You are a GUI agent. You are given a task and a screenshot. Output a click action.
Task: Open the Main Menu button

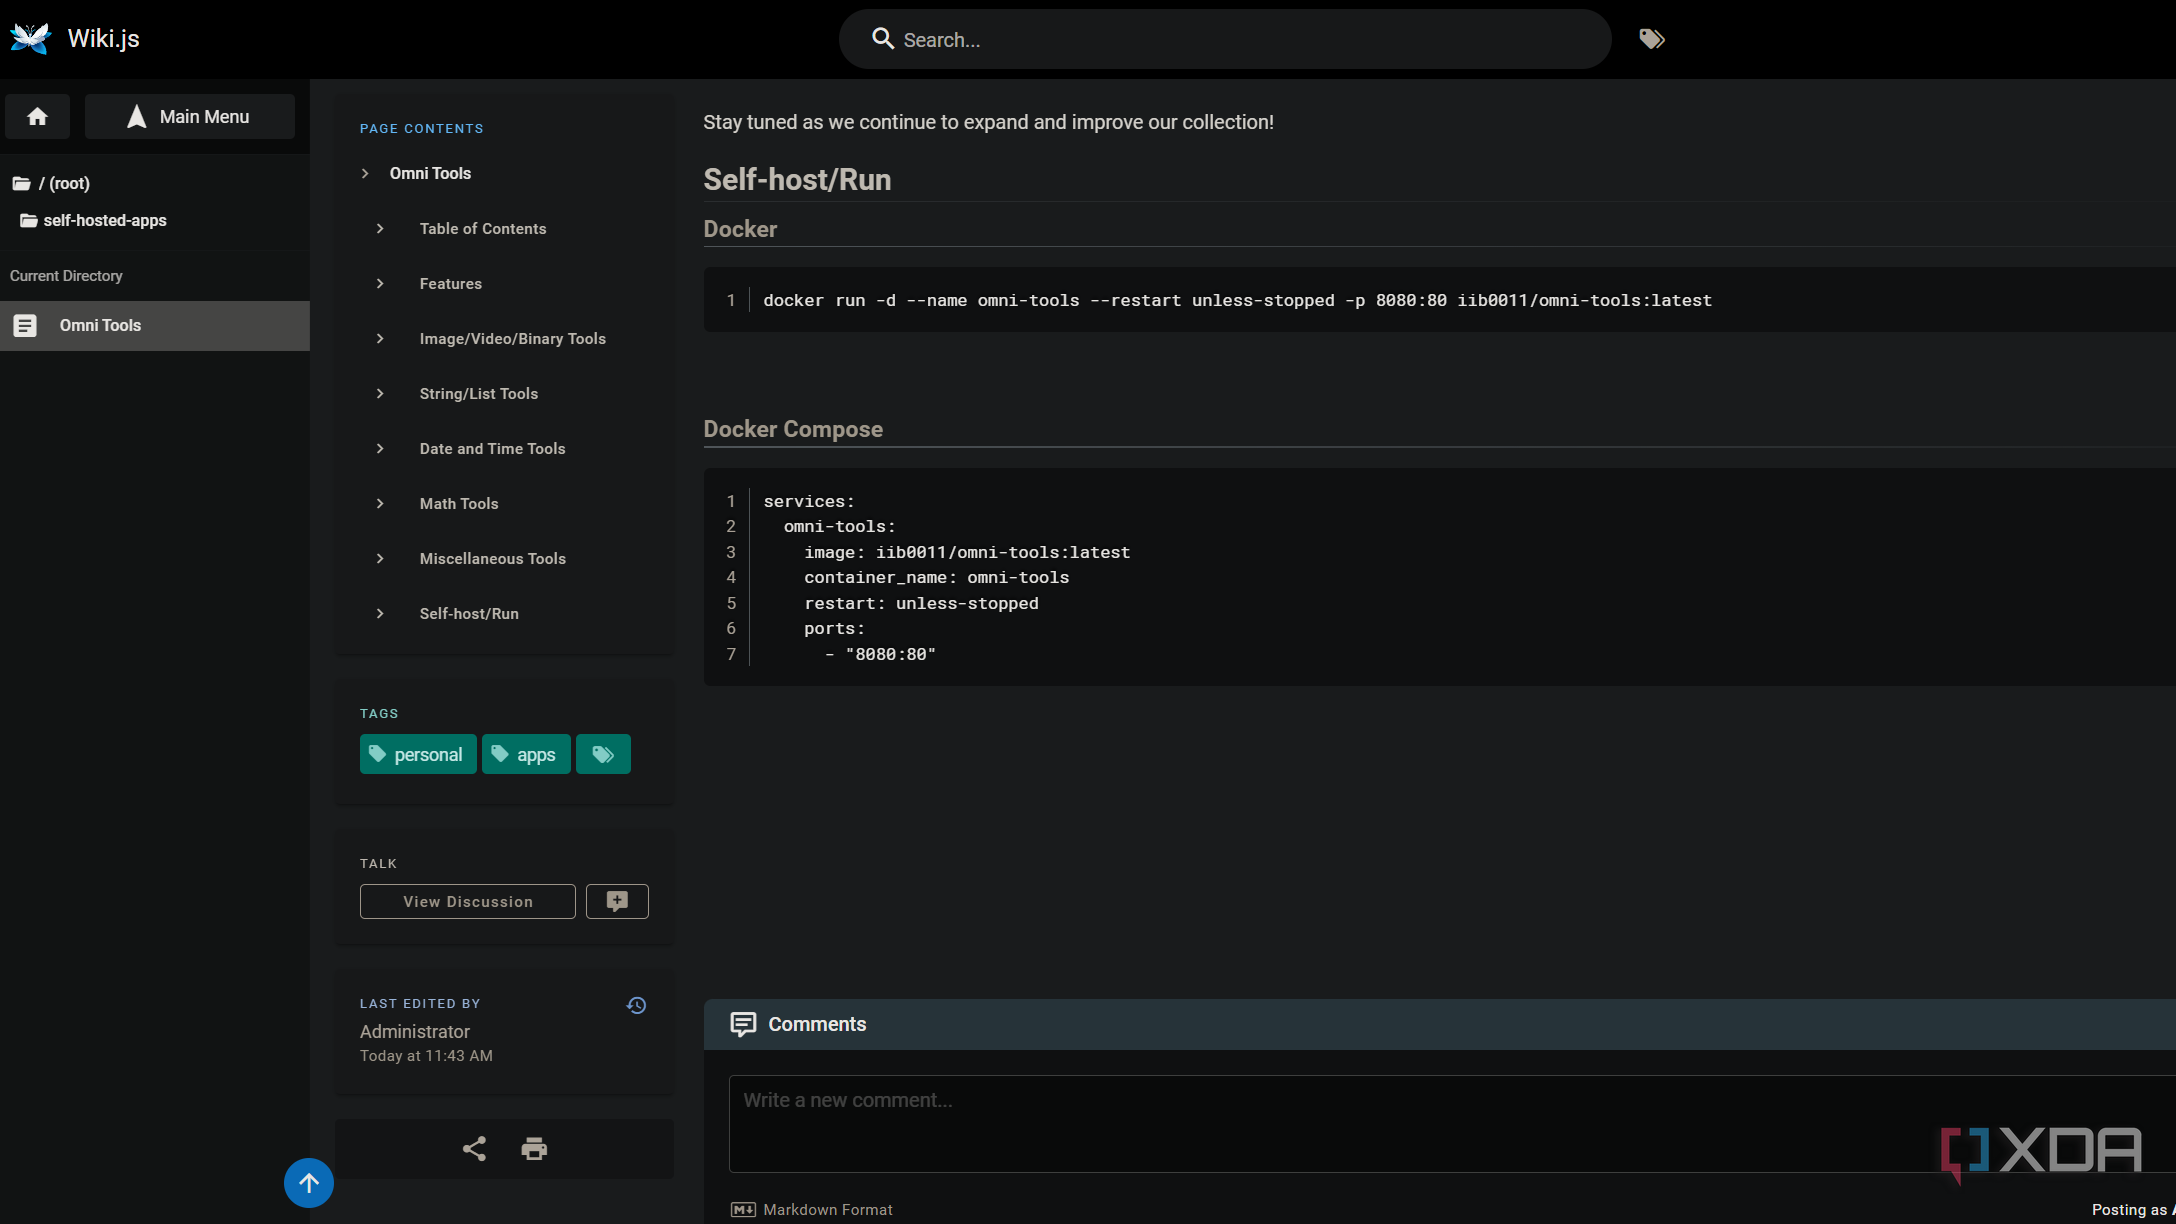(189, 117)
